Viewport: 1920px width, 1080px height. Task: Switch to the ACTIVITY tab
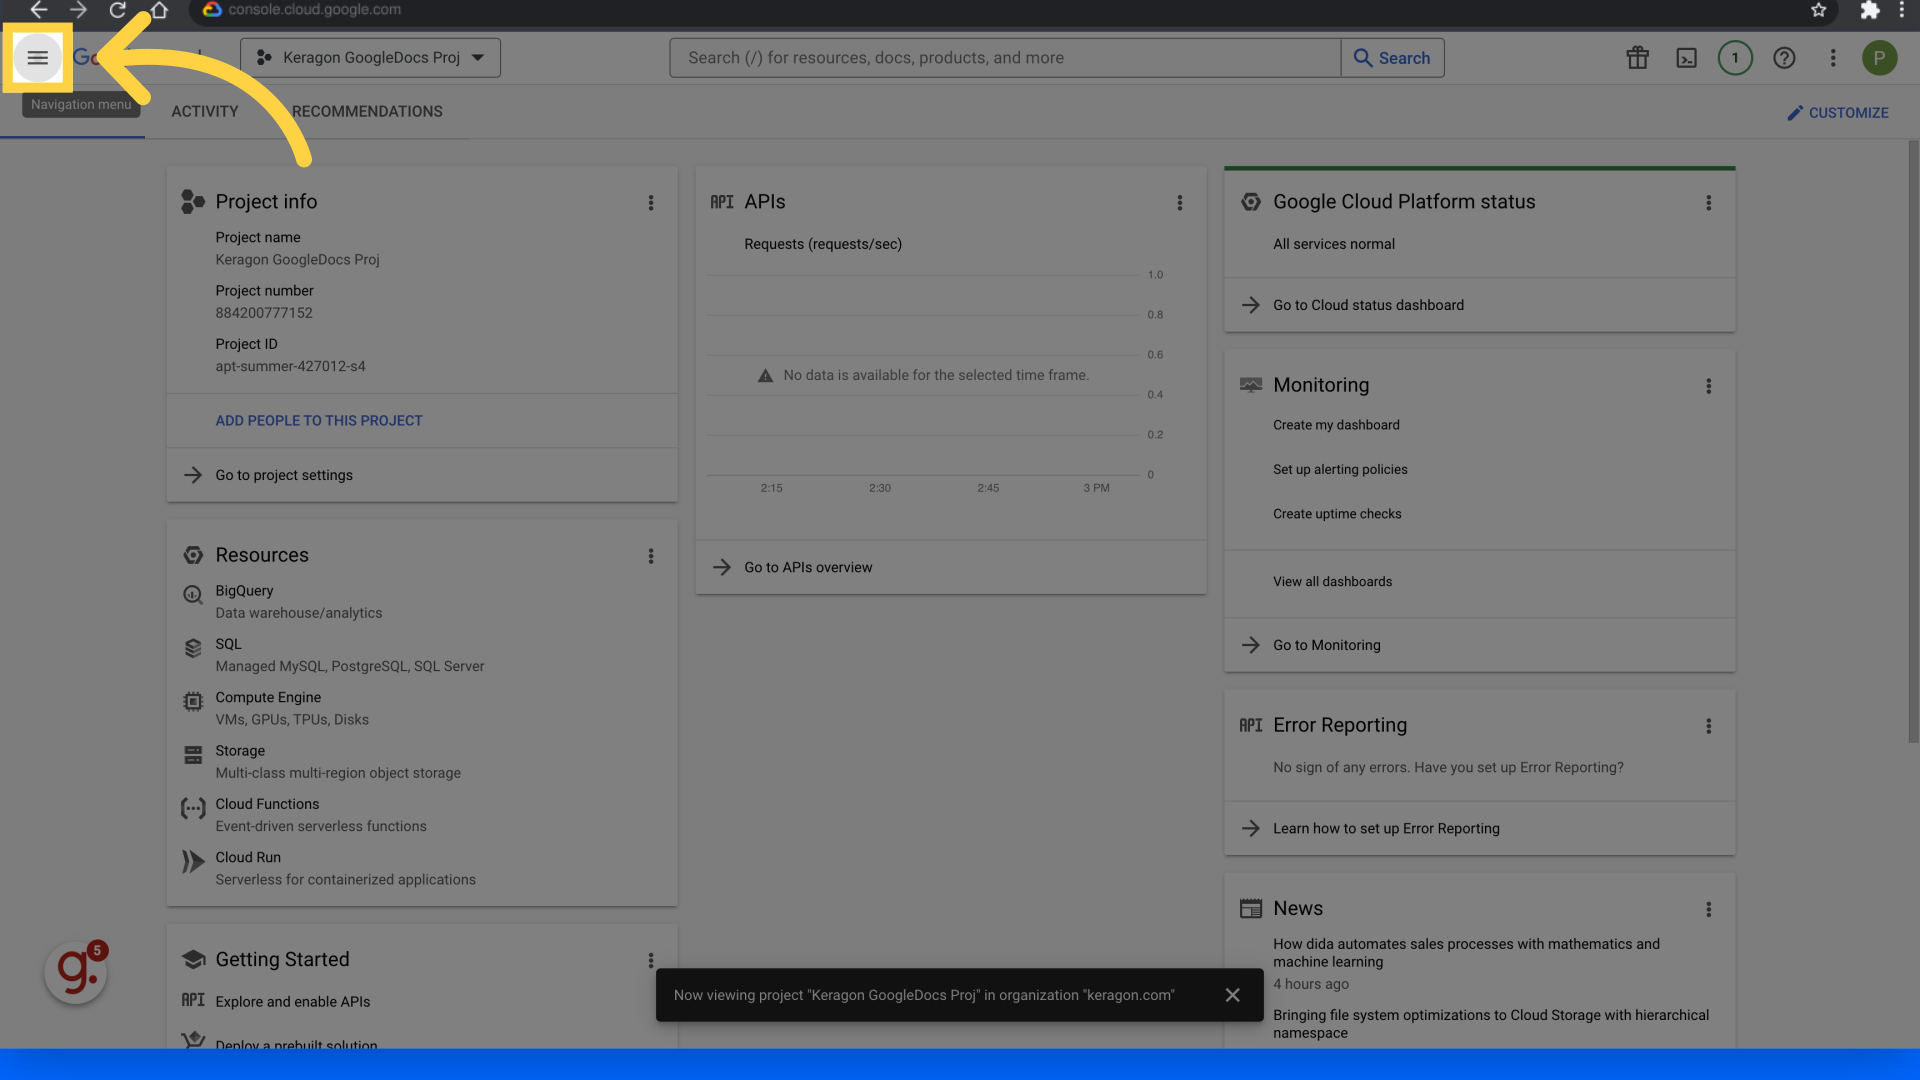pos(204,111)
